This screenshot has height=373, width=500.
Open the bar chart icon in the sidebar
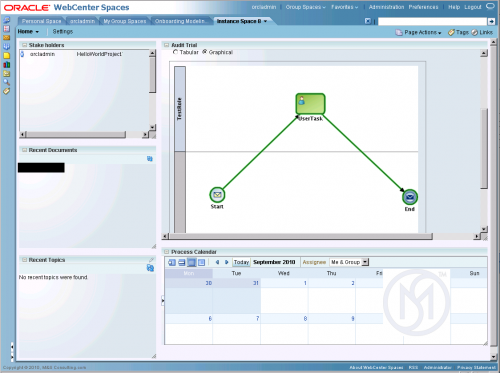tap(6, 64)
